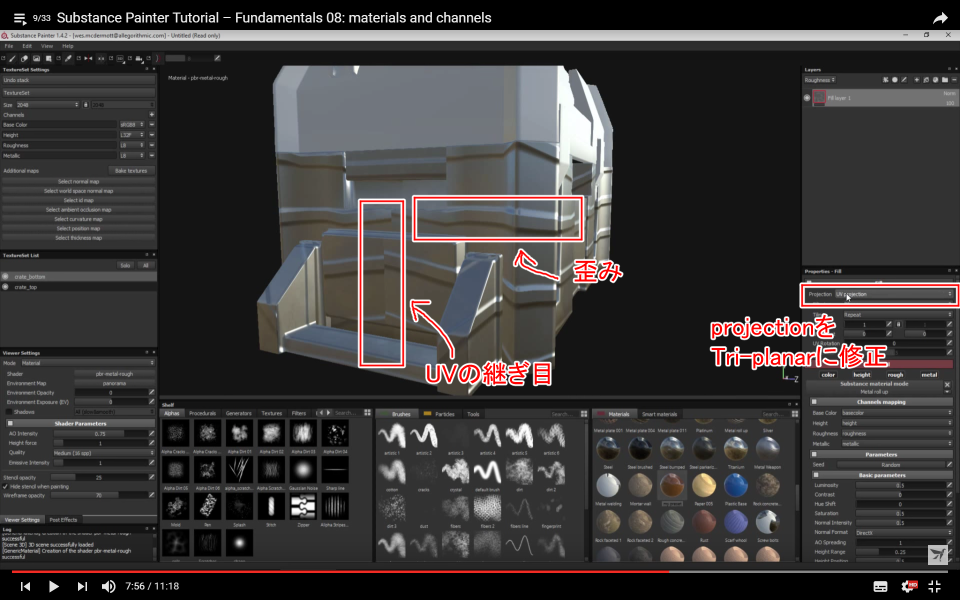Open the Help menu
960x600 pixels.
[67, 46]
